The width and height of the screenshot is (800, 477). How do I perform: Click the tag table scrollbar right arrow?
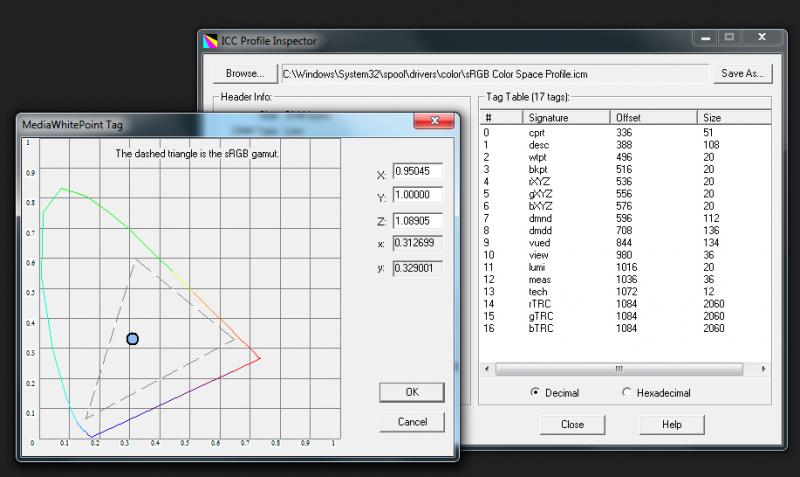point(763,369)
